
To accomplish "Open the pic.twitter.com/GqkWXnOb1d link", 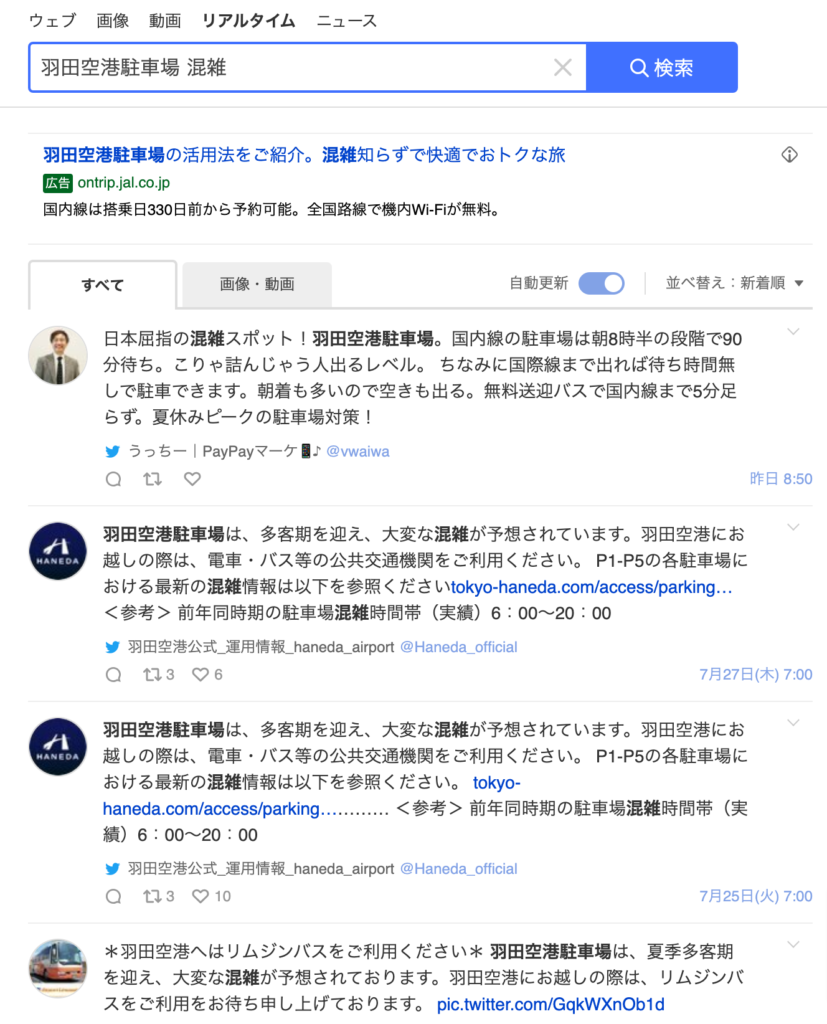I will click(x=551, y=1004).
